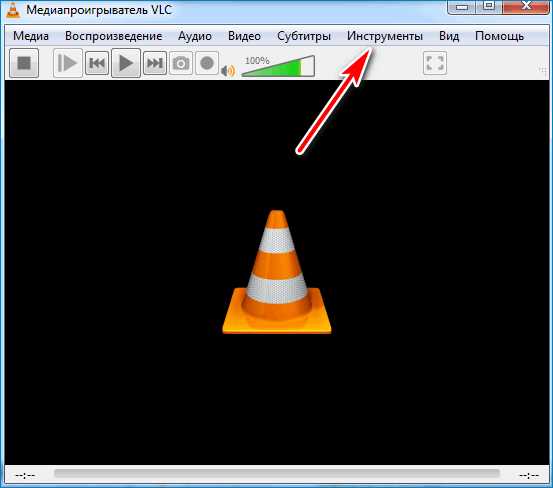Click the frame-by-frame step button

[x=68, y=63]
